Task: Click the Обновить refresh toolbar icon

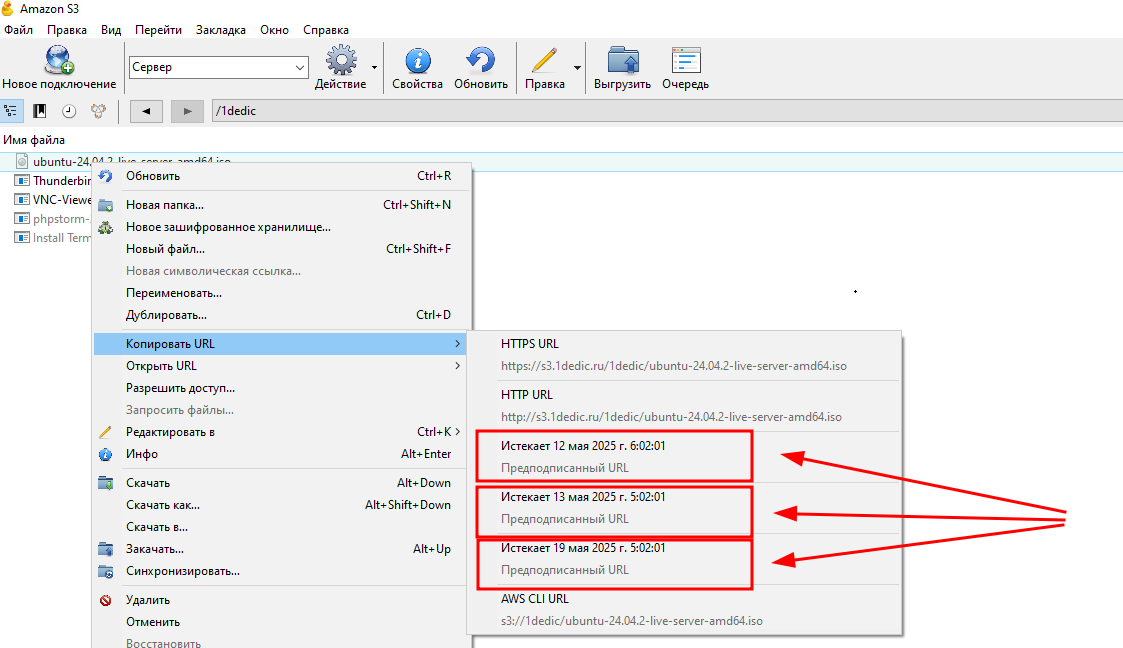Action: (481, 60)
